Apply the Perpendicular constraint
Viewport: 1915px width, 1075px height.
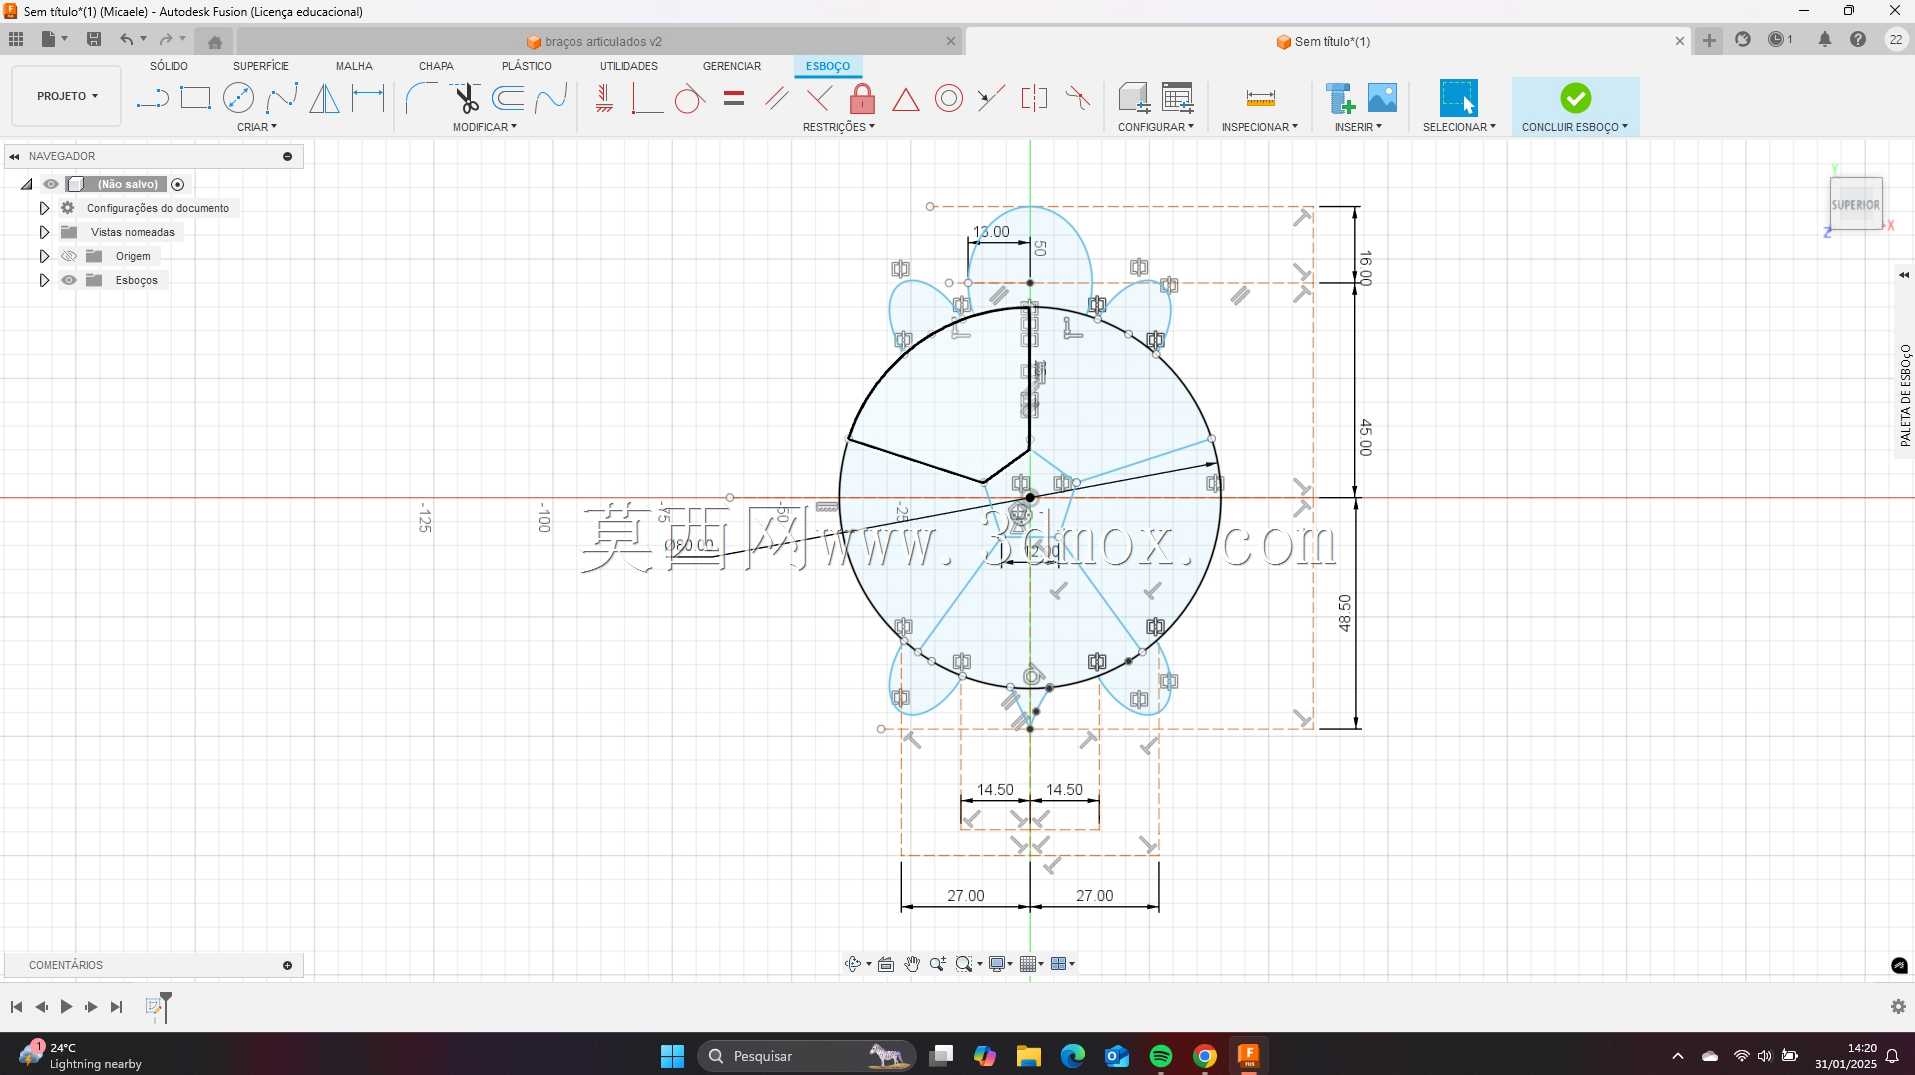pos(819,98)
